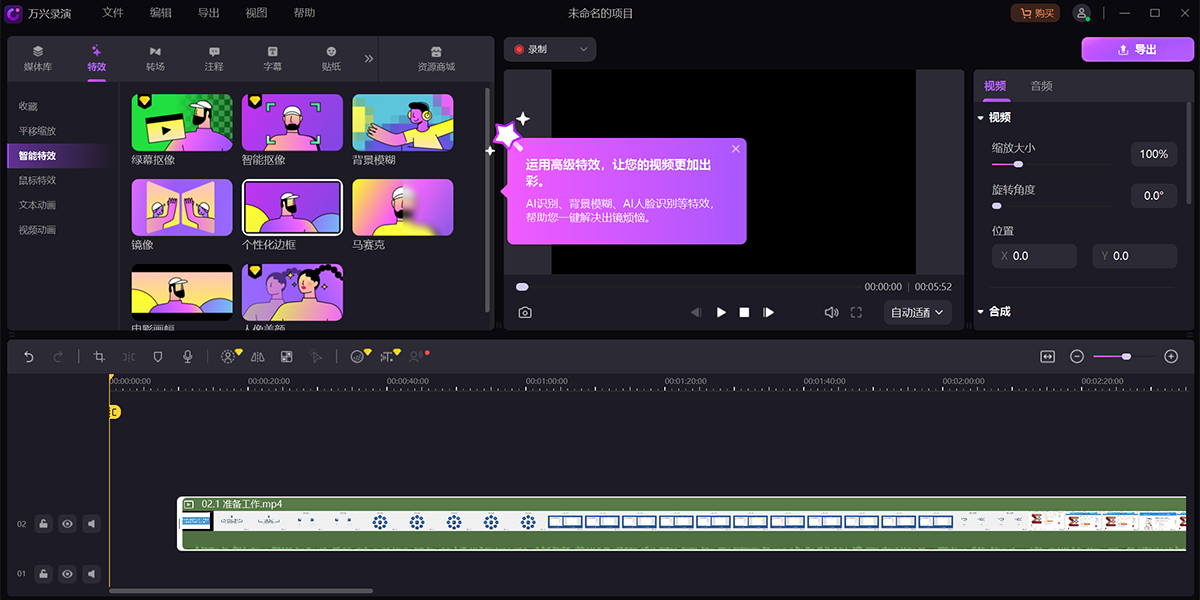Click the mirror flip icon

[x=256, y=356]
